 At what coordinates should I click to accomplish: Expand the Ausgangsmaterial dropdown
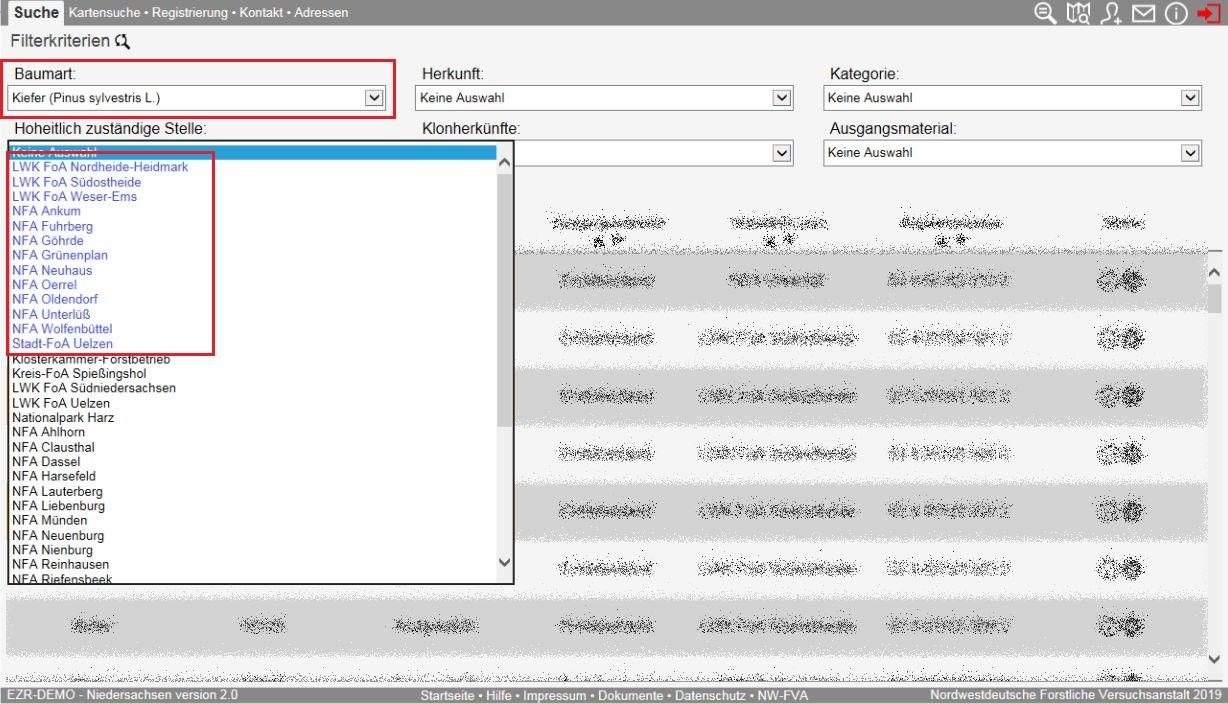coord(1190,153)
